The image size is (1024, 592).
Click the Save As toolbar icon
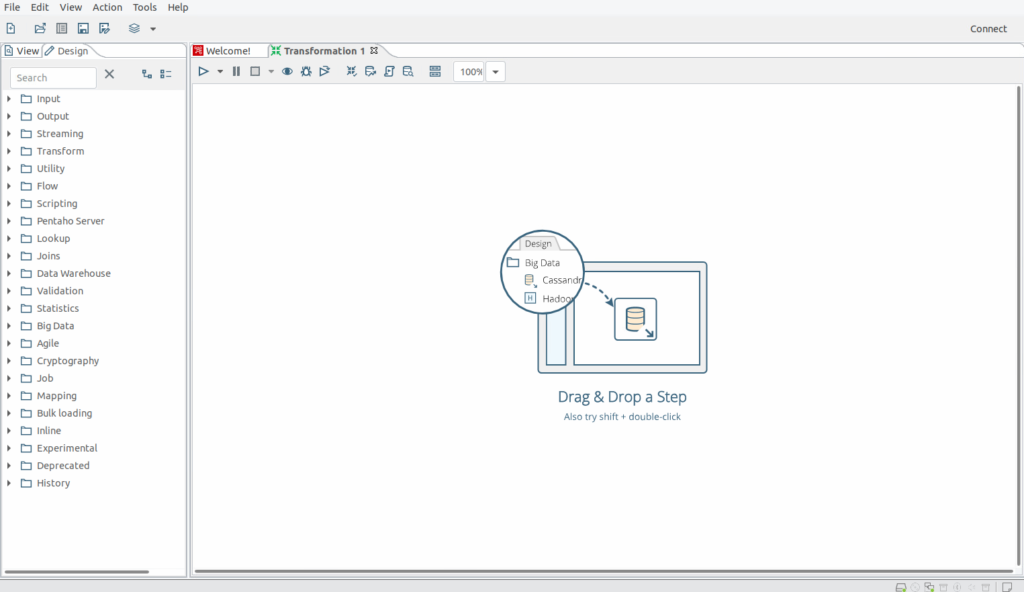click(104, 28)
